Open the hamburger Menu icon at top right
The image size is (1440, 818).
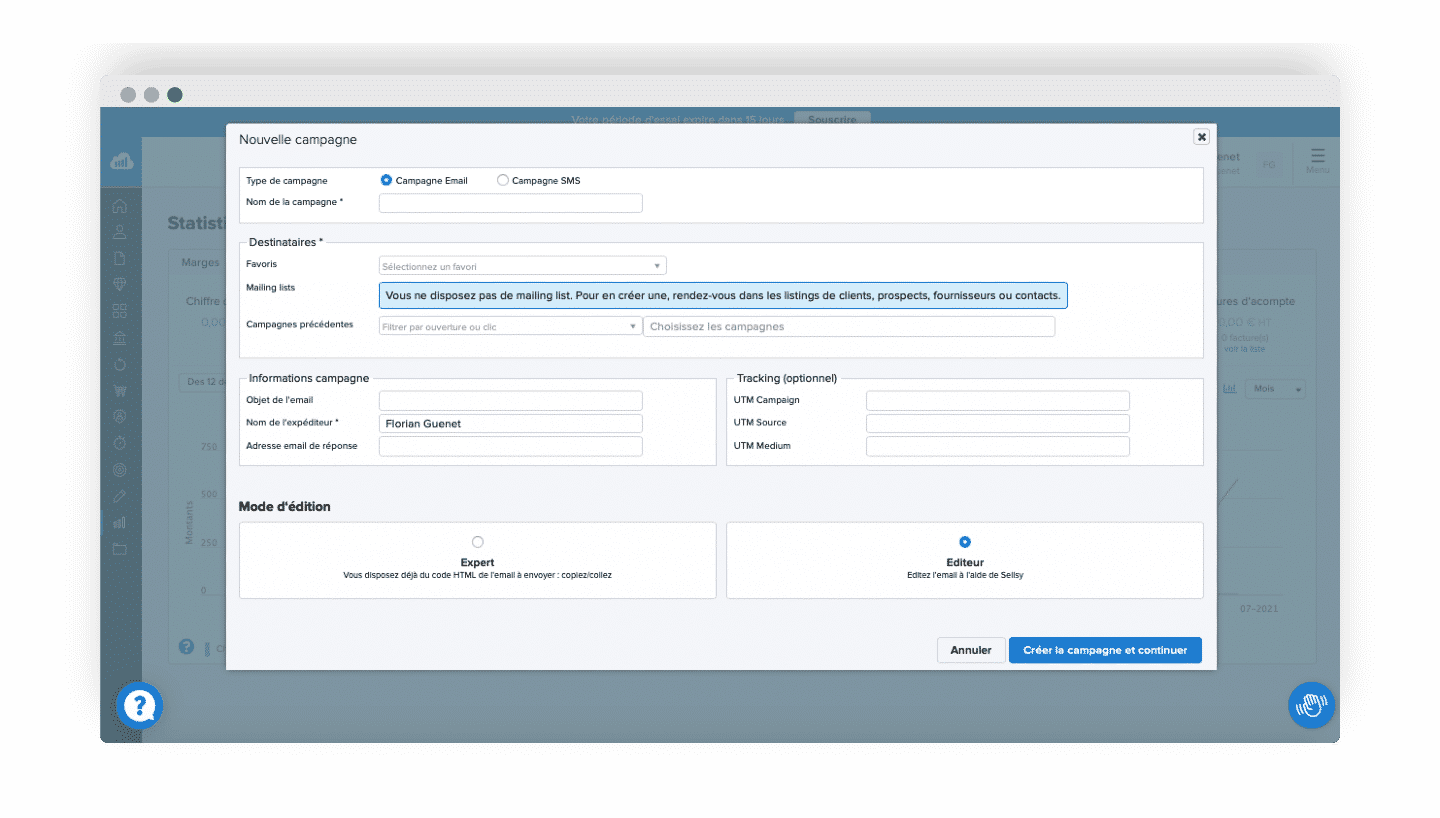click(x=1318, y=161)
